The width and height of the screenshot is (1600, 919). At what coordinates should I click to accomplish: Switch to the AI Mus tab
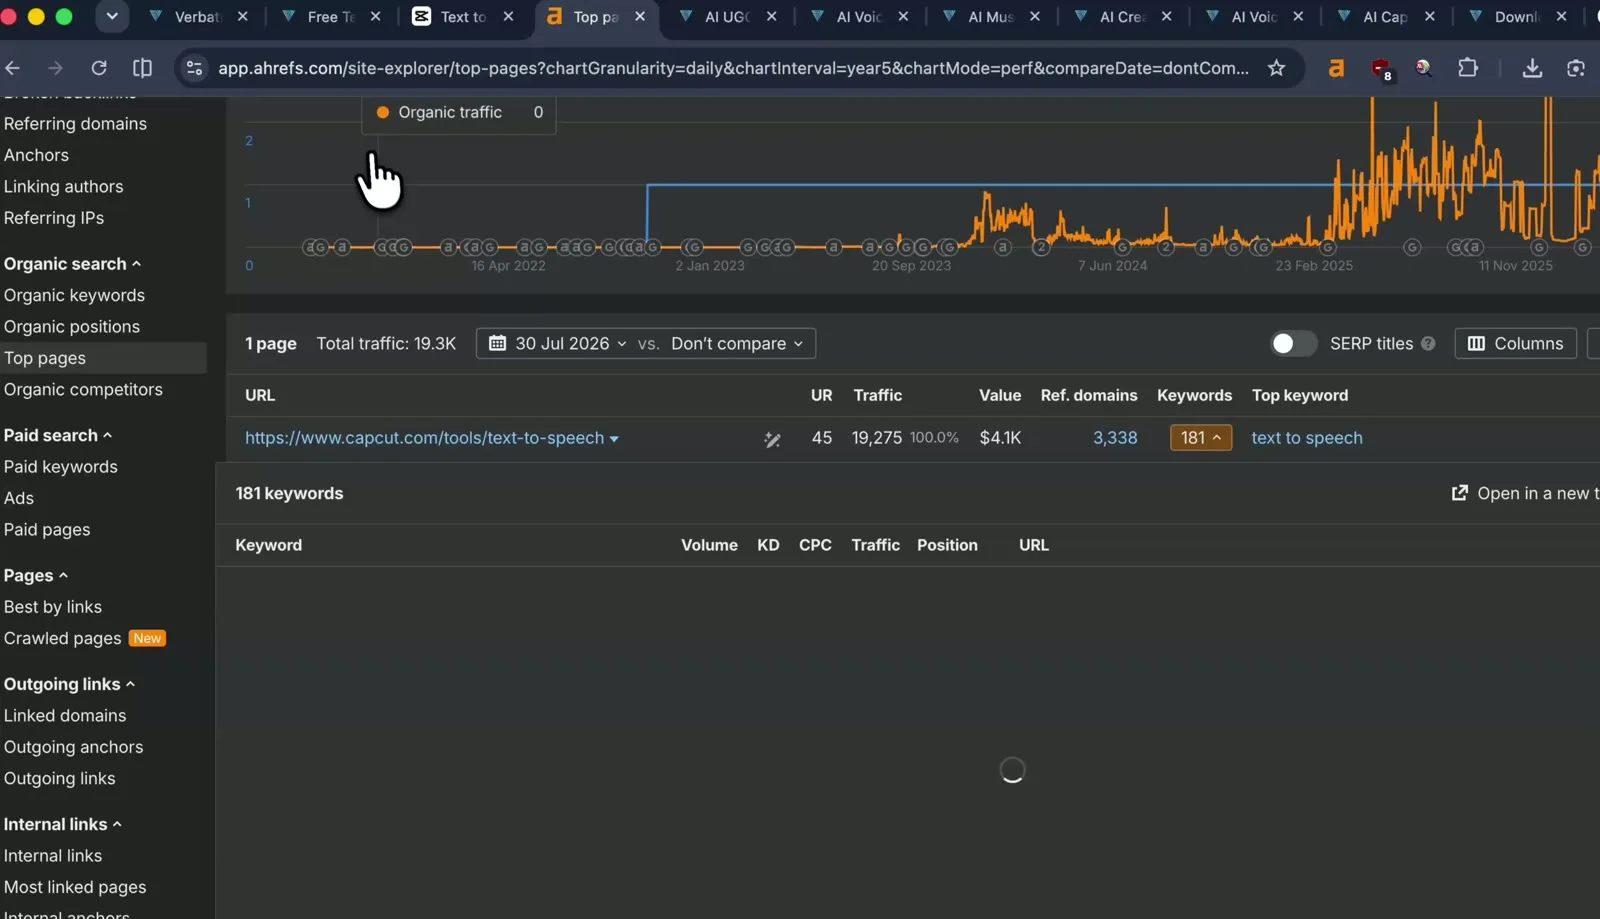point(990,17)
